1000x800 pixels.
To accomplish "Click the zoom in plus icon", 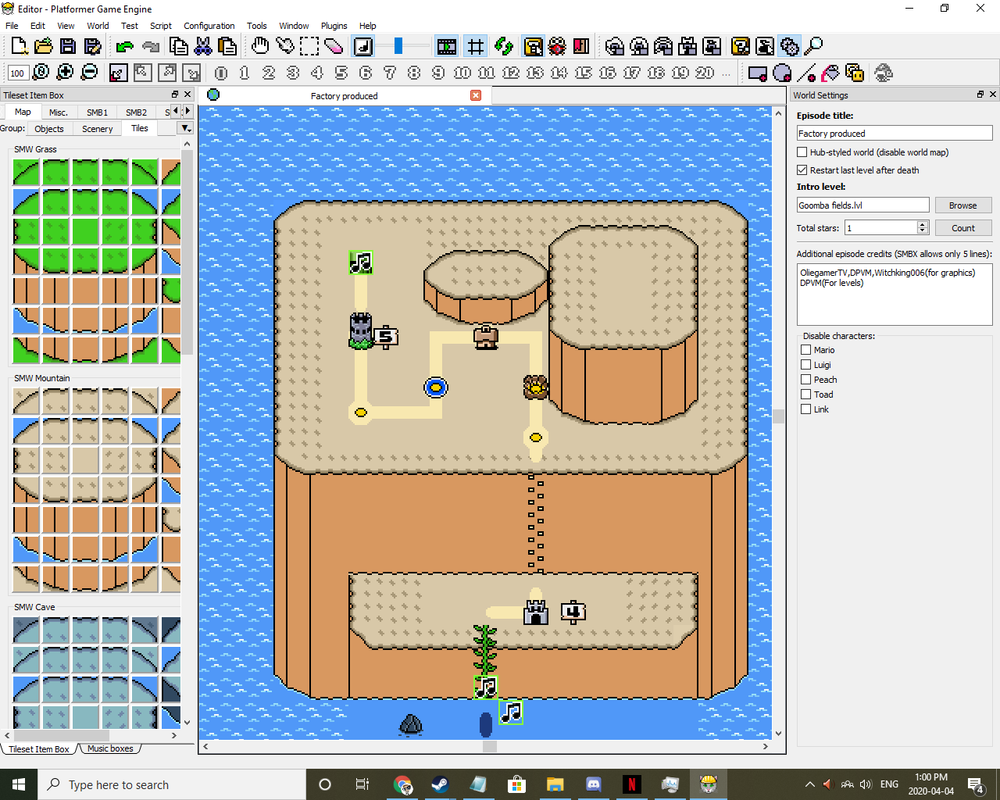I will pos(65,72).
